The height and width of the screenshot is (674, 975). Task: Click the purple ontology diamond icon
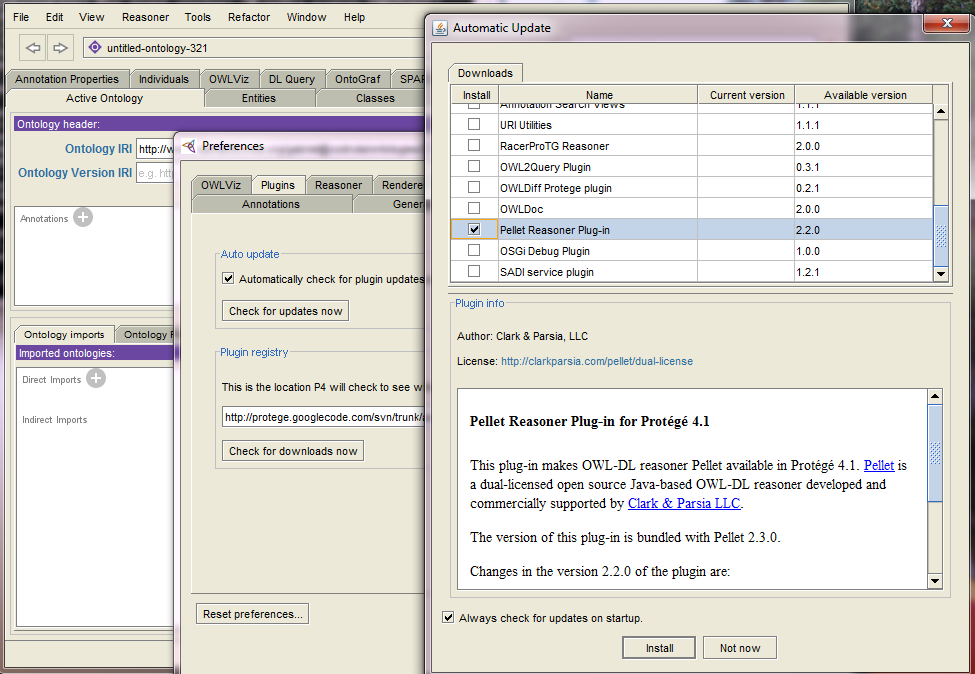(x=95, y=47)
